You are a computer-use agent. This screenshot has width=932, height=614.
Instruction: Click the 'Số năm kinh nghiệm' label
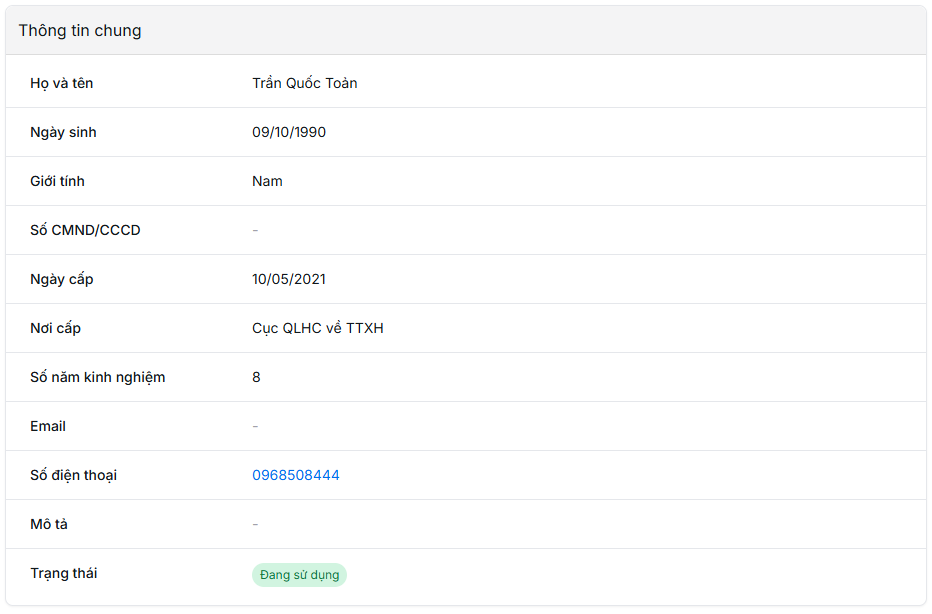click(x=97, y=377)
